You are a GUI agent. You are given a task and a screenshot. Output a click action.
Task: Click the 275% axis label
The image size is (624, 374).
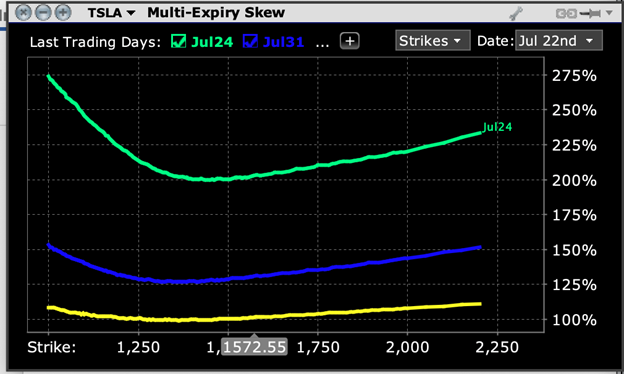pyautogui.click(x=574, y=76)
